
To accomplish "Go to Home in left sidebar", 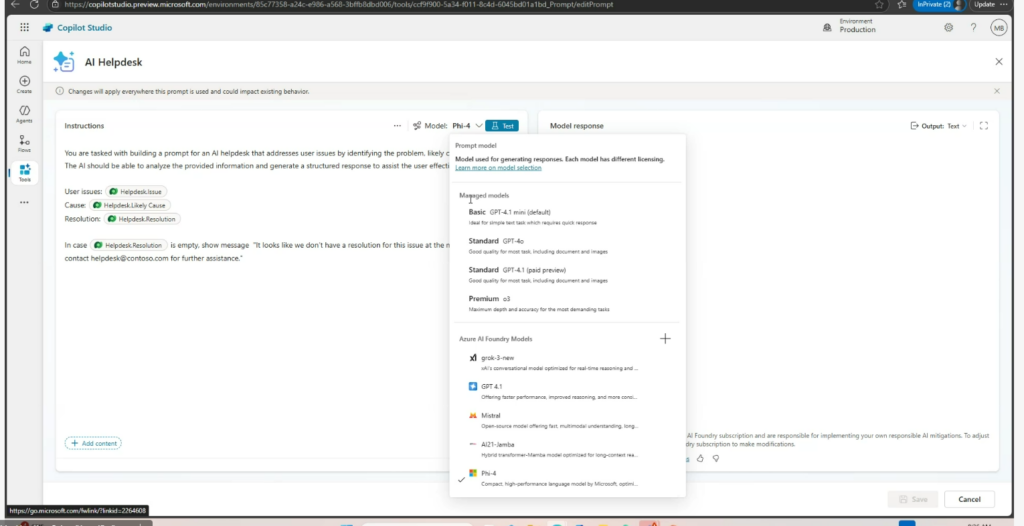I will [x=24, y=55].
